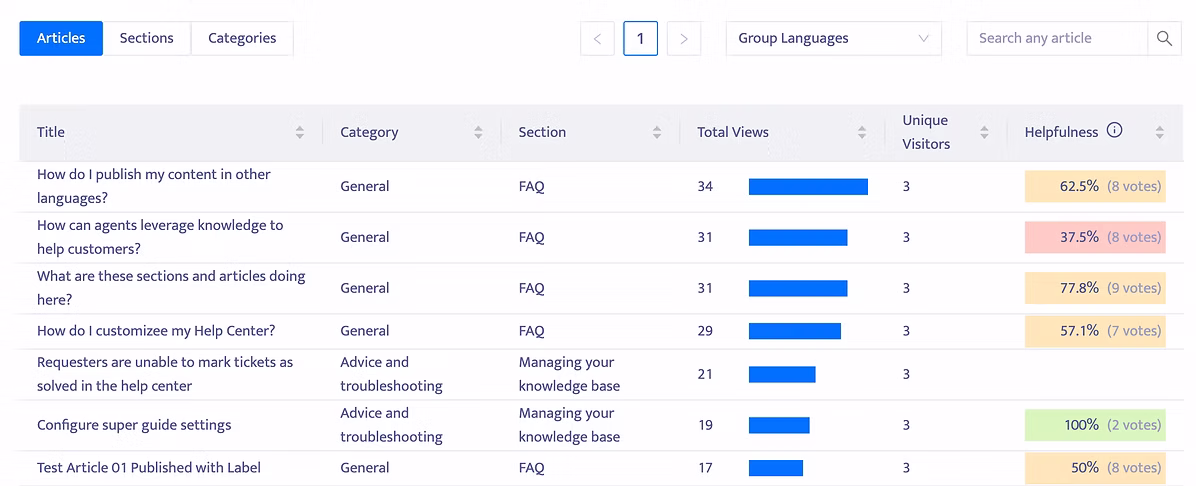Select the Articles tab
1196x486 pixels.
click(61, 38)
